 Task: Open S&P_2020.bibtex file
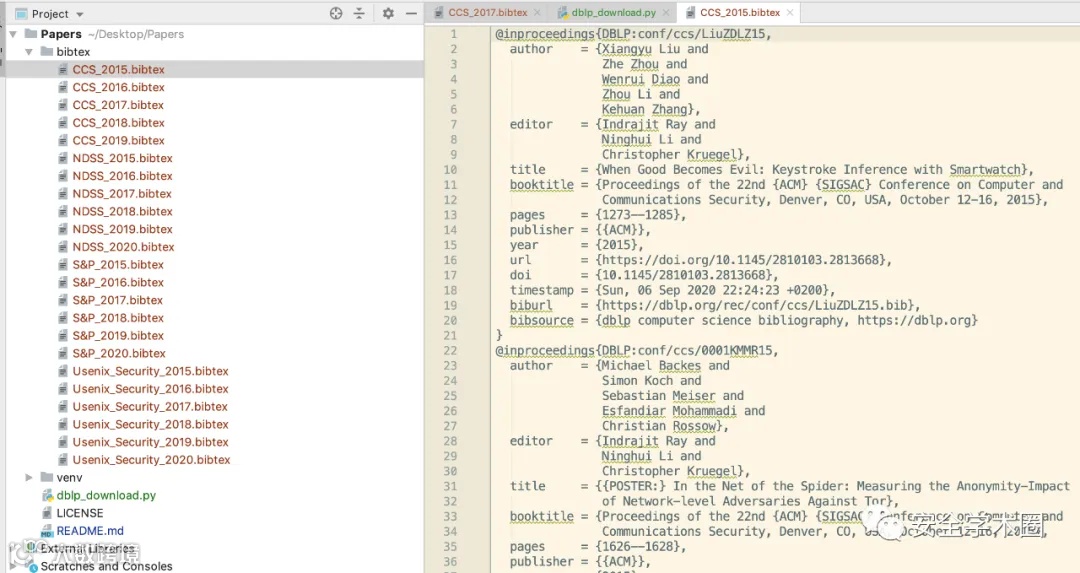[119, 353]
